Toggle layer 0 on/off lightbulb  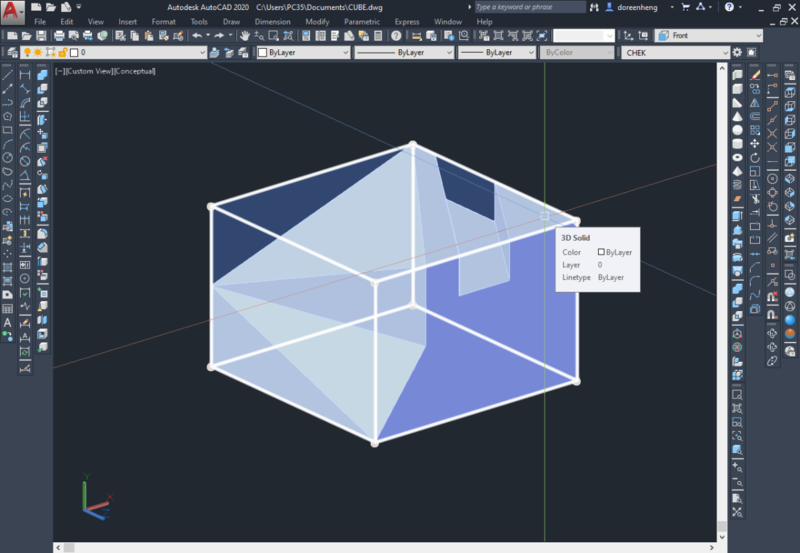(26, 52)
